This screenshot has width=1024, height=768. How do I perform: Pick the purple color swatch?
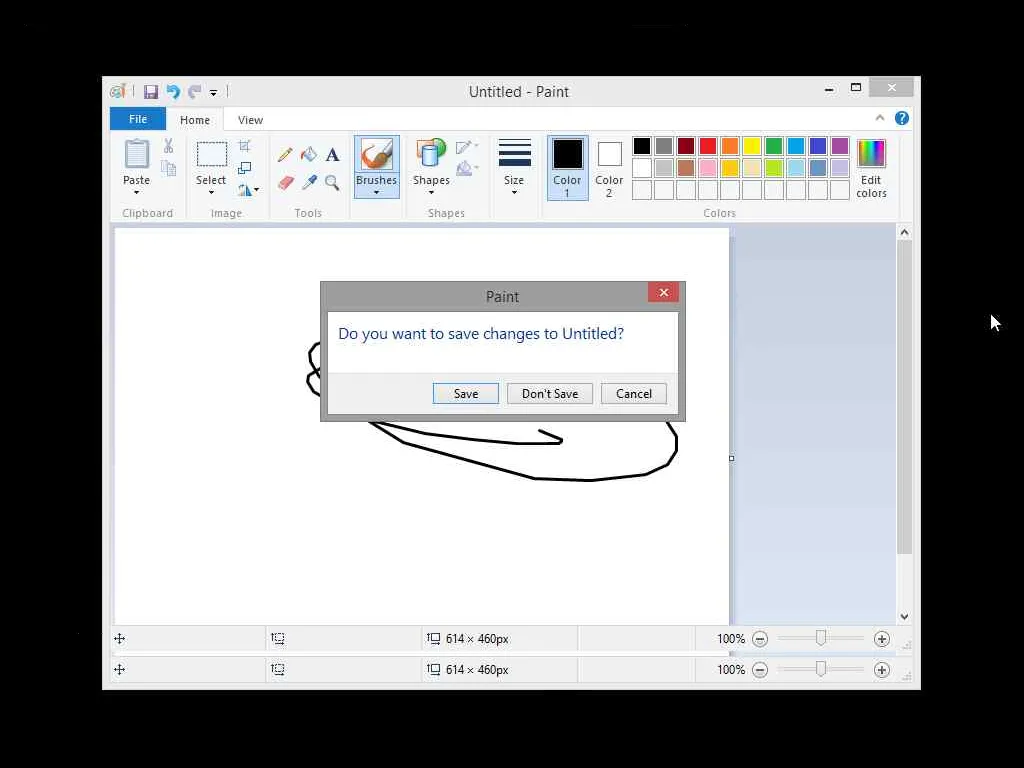(x=840, y=146)
